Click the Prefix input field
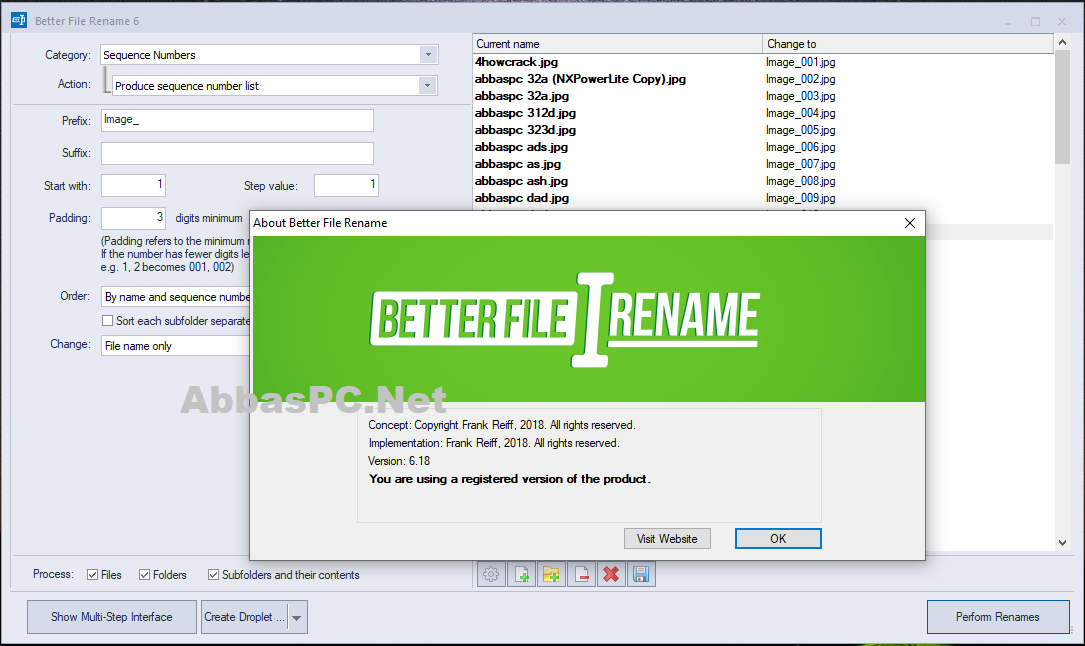Image resolution: width=1085 pixels, height=646 pixels. pos(237,120)
